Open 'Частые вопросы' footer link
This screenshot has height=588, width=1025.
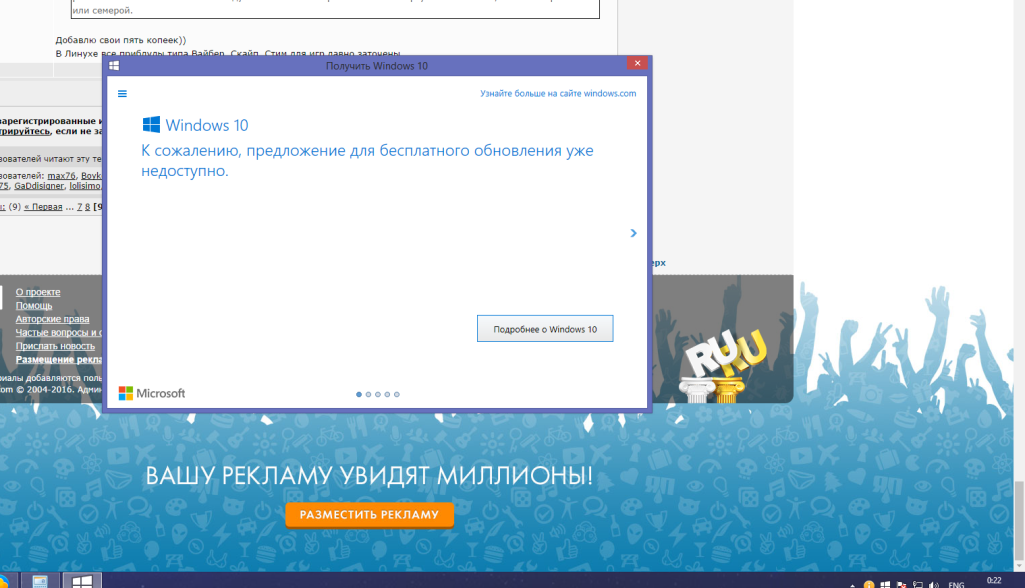(x=59, y=332)
